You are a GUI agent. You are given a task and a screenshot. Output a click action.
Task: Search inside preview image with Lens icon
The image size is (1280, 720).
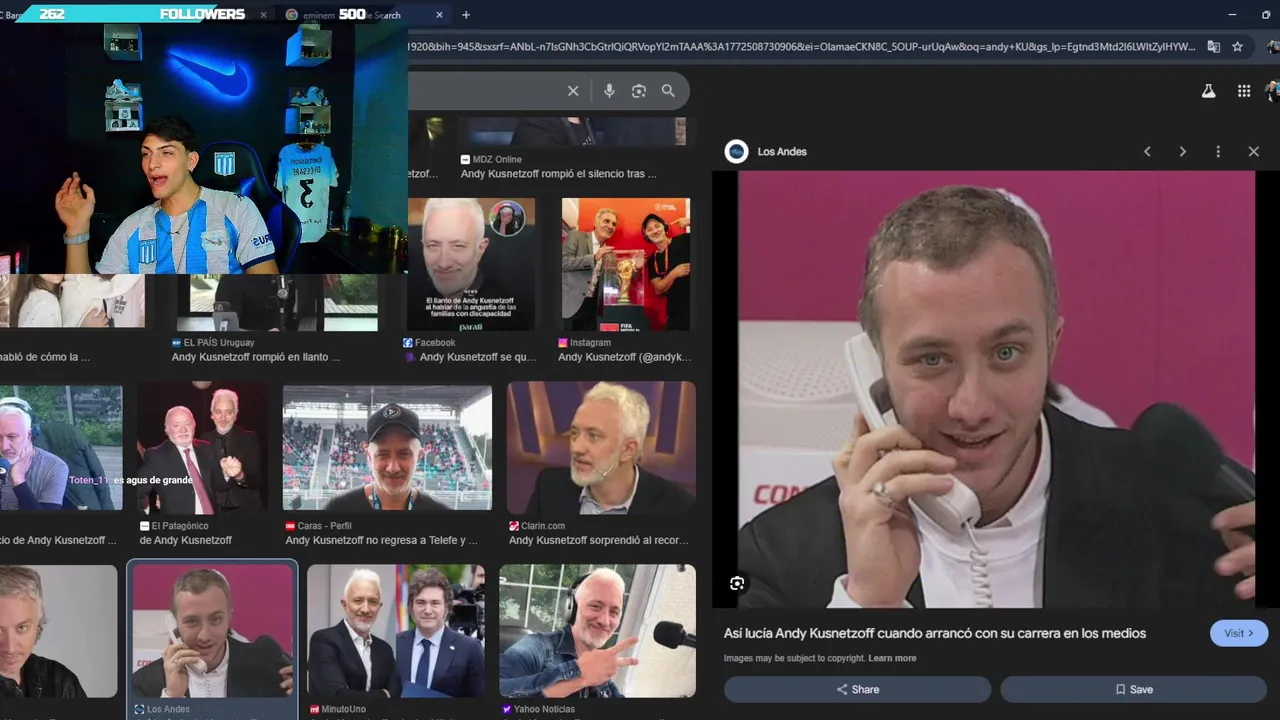pos(737,584)
